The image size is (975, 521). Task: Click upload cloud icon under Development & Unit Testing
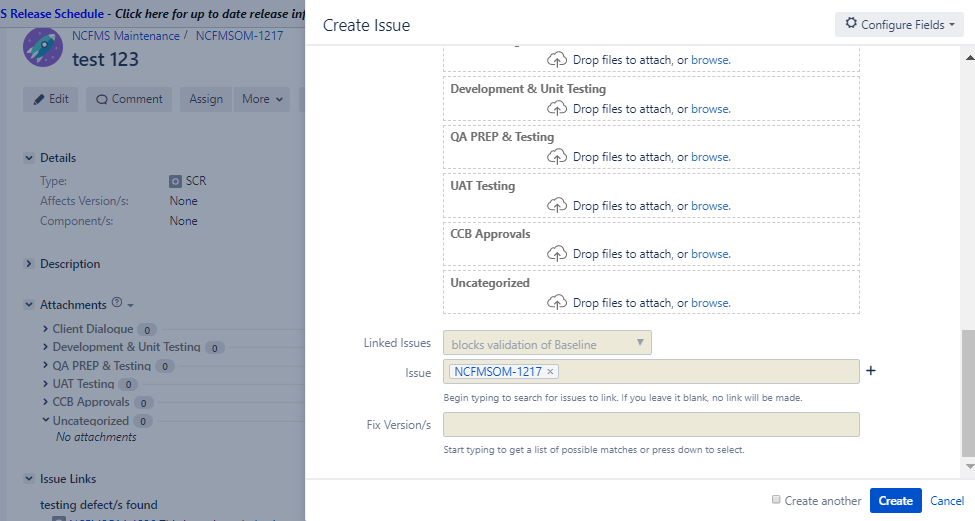557,109
